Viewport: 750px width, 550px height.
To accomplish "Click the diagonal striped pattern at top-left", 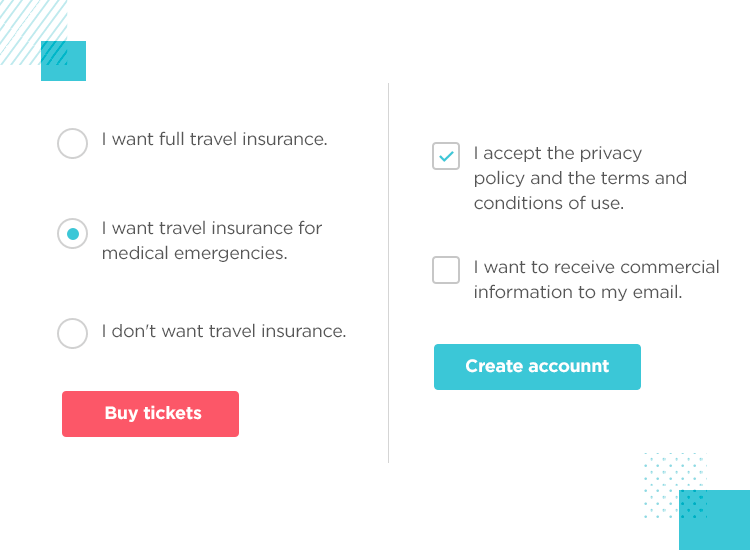I will pyautogui.click(x=22, y=25).
